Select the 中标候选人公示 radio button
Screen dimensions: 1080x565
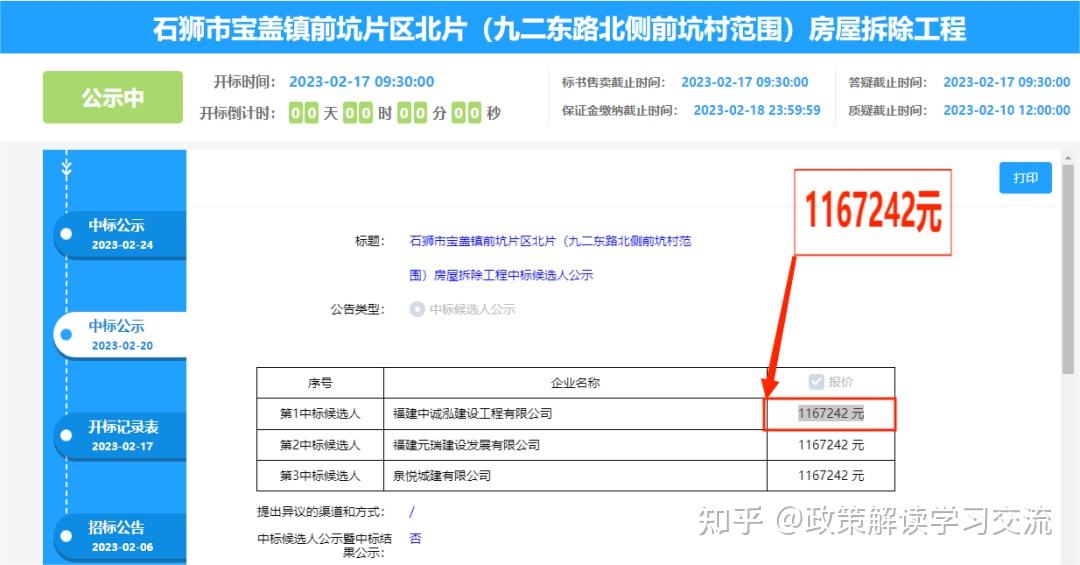[417, 309]
